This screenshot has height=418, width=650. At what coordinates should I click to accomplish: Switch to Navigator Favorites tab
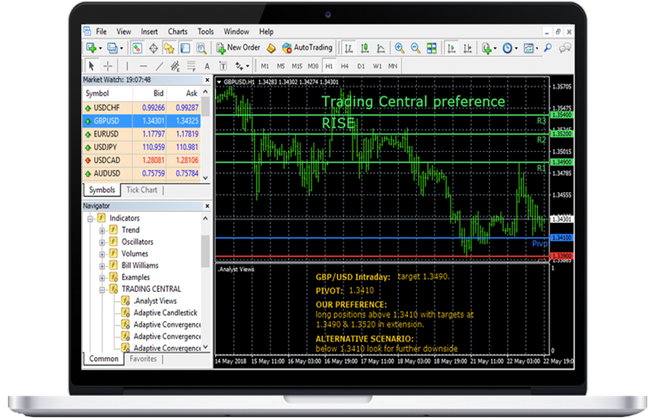pos(143,359)
